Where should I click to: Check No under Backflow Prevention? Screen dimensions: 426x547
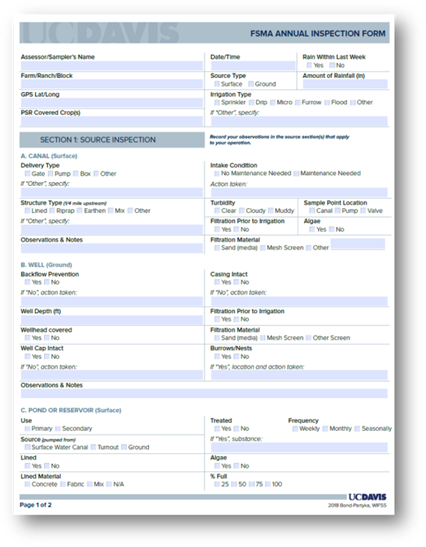click(x=47, y=282)
